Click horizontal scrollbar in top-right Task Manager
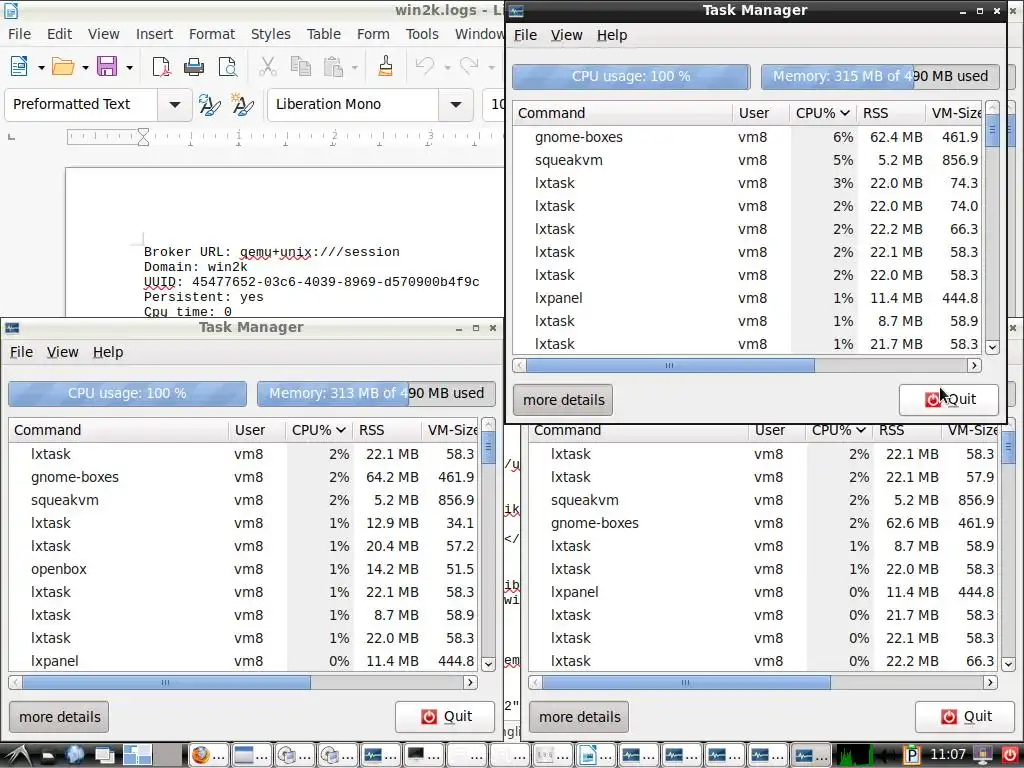Image resolution: width=1024 pixels, height=768 pixels. point(670,366)
